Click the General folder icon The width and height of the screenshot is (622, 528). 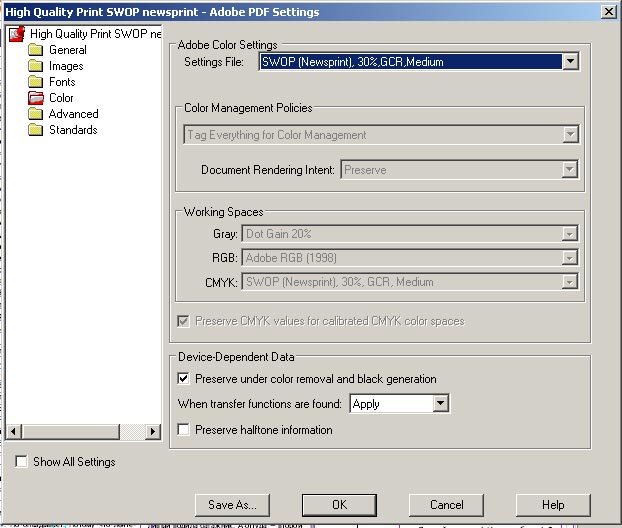tap(36, 50)
